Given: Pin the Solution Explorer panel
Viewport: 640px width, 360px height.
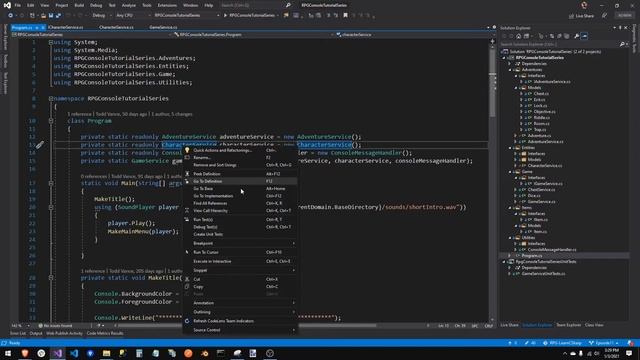Looking at the screenshot, I should click(x=620, y=28).
